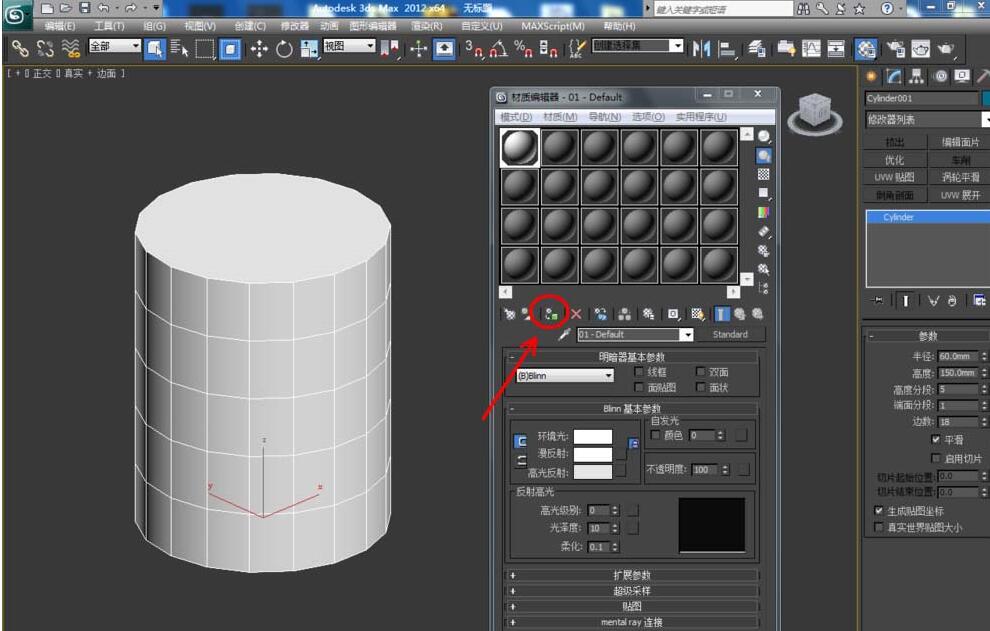Click the 漫反射 diffuse color swatch
This screenshot has width=990, height=631.
592,454
